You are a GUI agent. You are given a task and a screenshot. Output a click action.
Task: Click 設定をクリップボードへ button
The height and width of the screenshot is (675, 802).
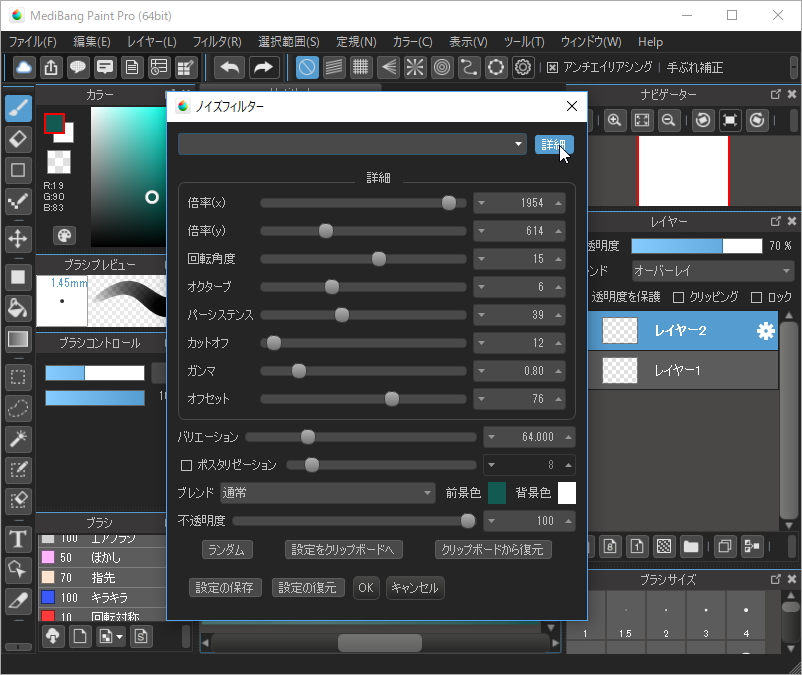(x=343, y=550)
